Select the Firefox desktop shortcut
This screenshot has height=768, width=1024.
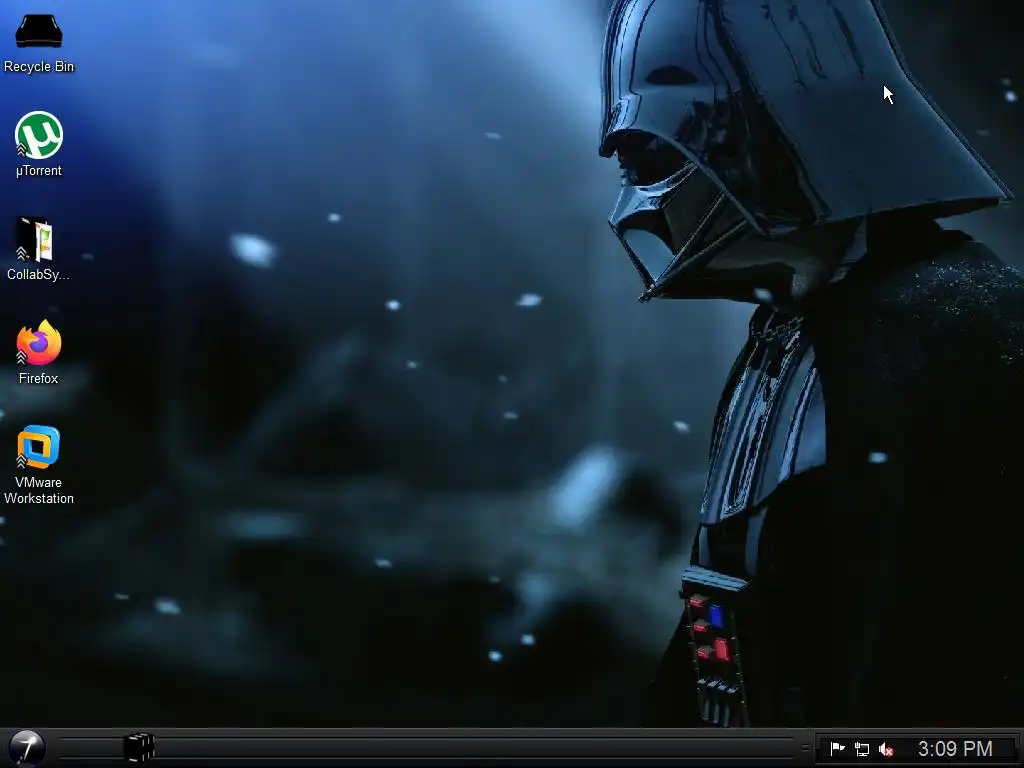[39, 352]
